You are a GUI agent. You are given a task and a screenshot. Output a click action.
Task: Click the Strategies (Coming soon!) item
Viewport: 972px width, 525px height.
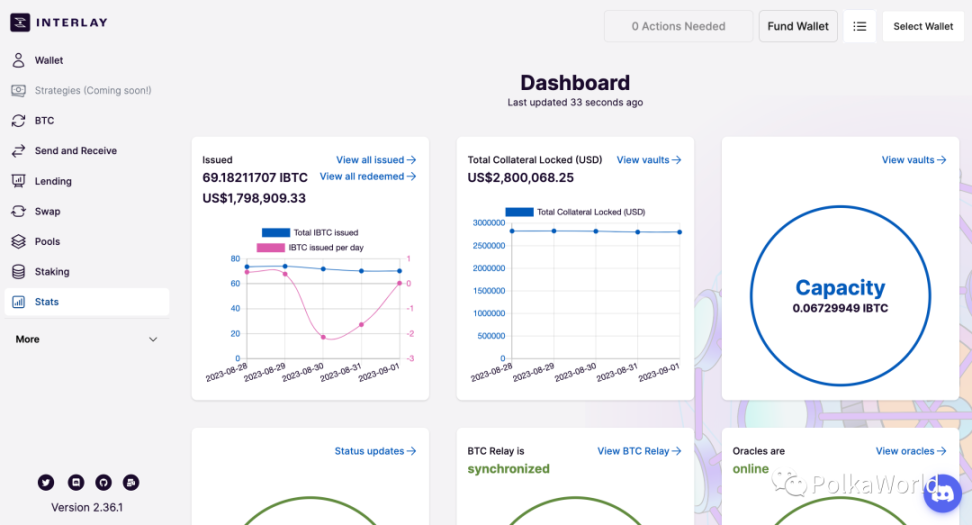(87, 90)
